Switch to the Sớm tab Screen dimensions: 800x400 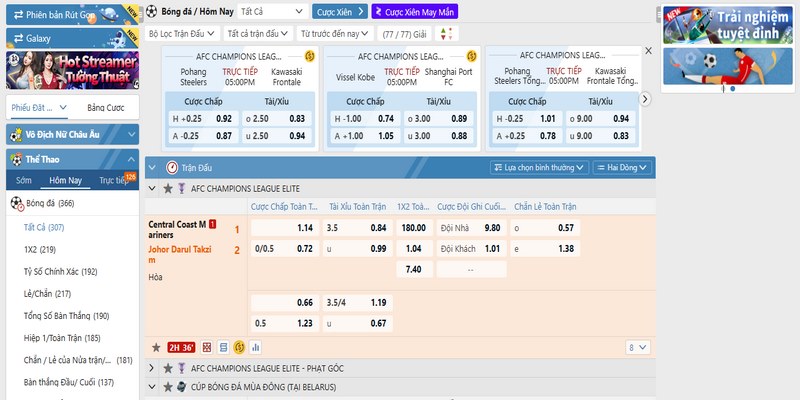pos(24,180)
